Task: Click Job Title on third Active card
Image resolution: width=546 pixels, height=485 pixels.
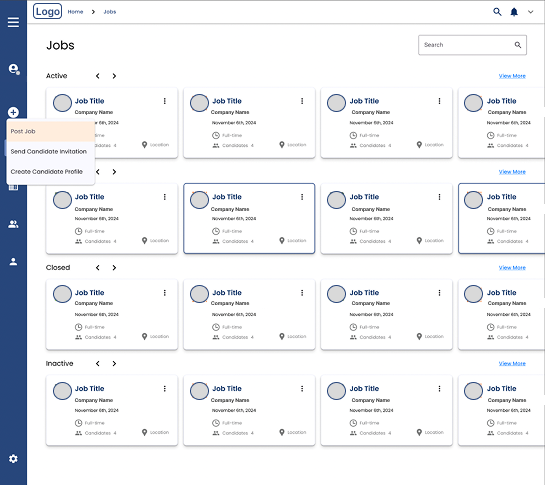Action: [x=364, y=101]
